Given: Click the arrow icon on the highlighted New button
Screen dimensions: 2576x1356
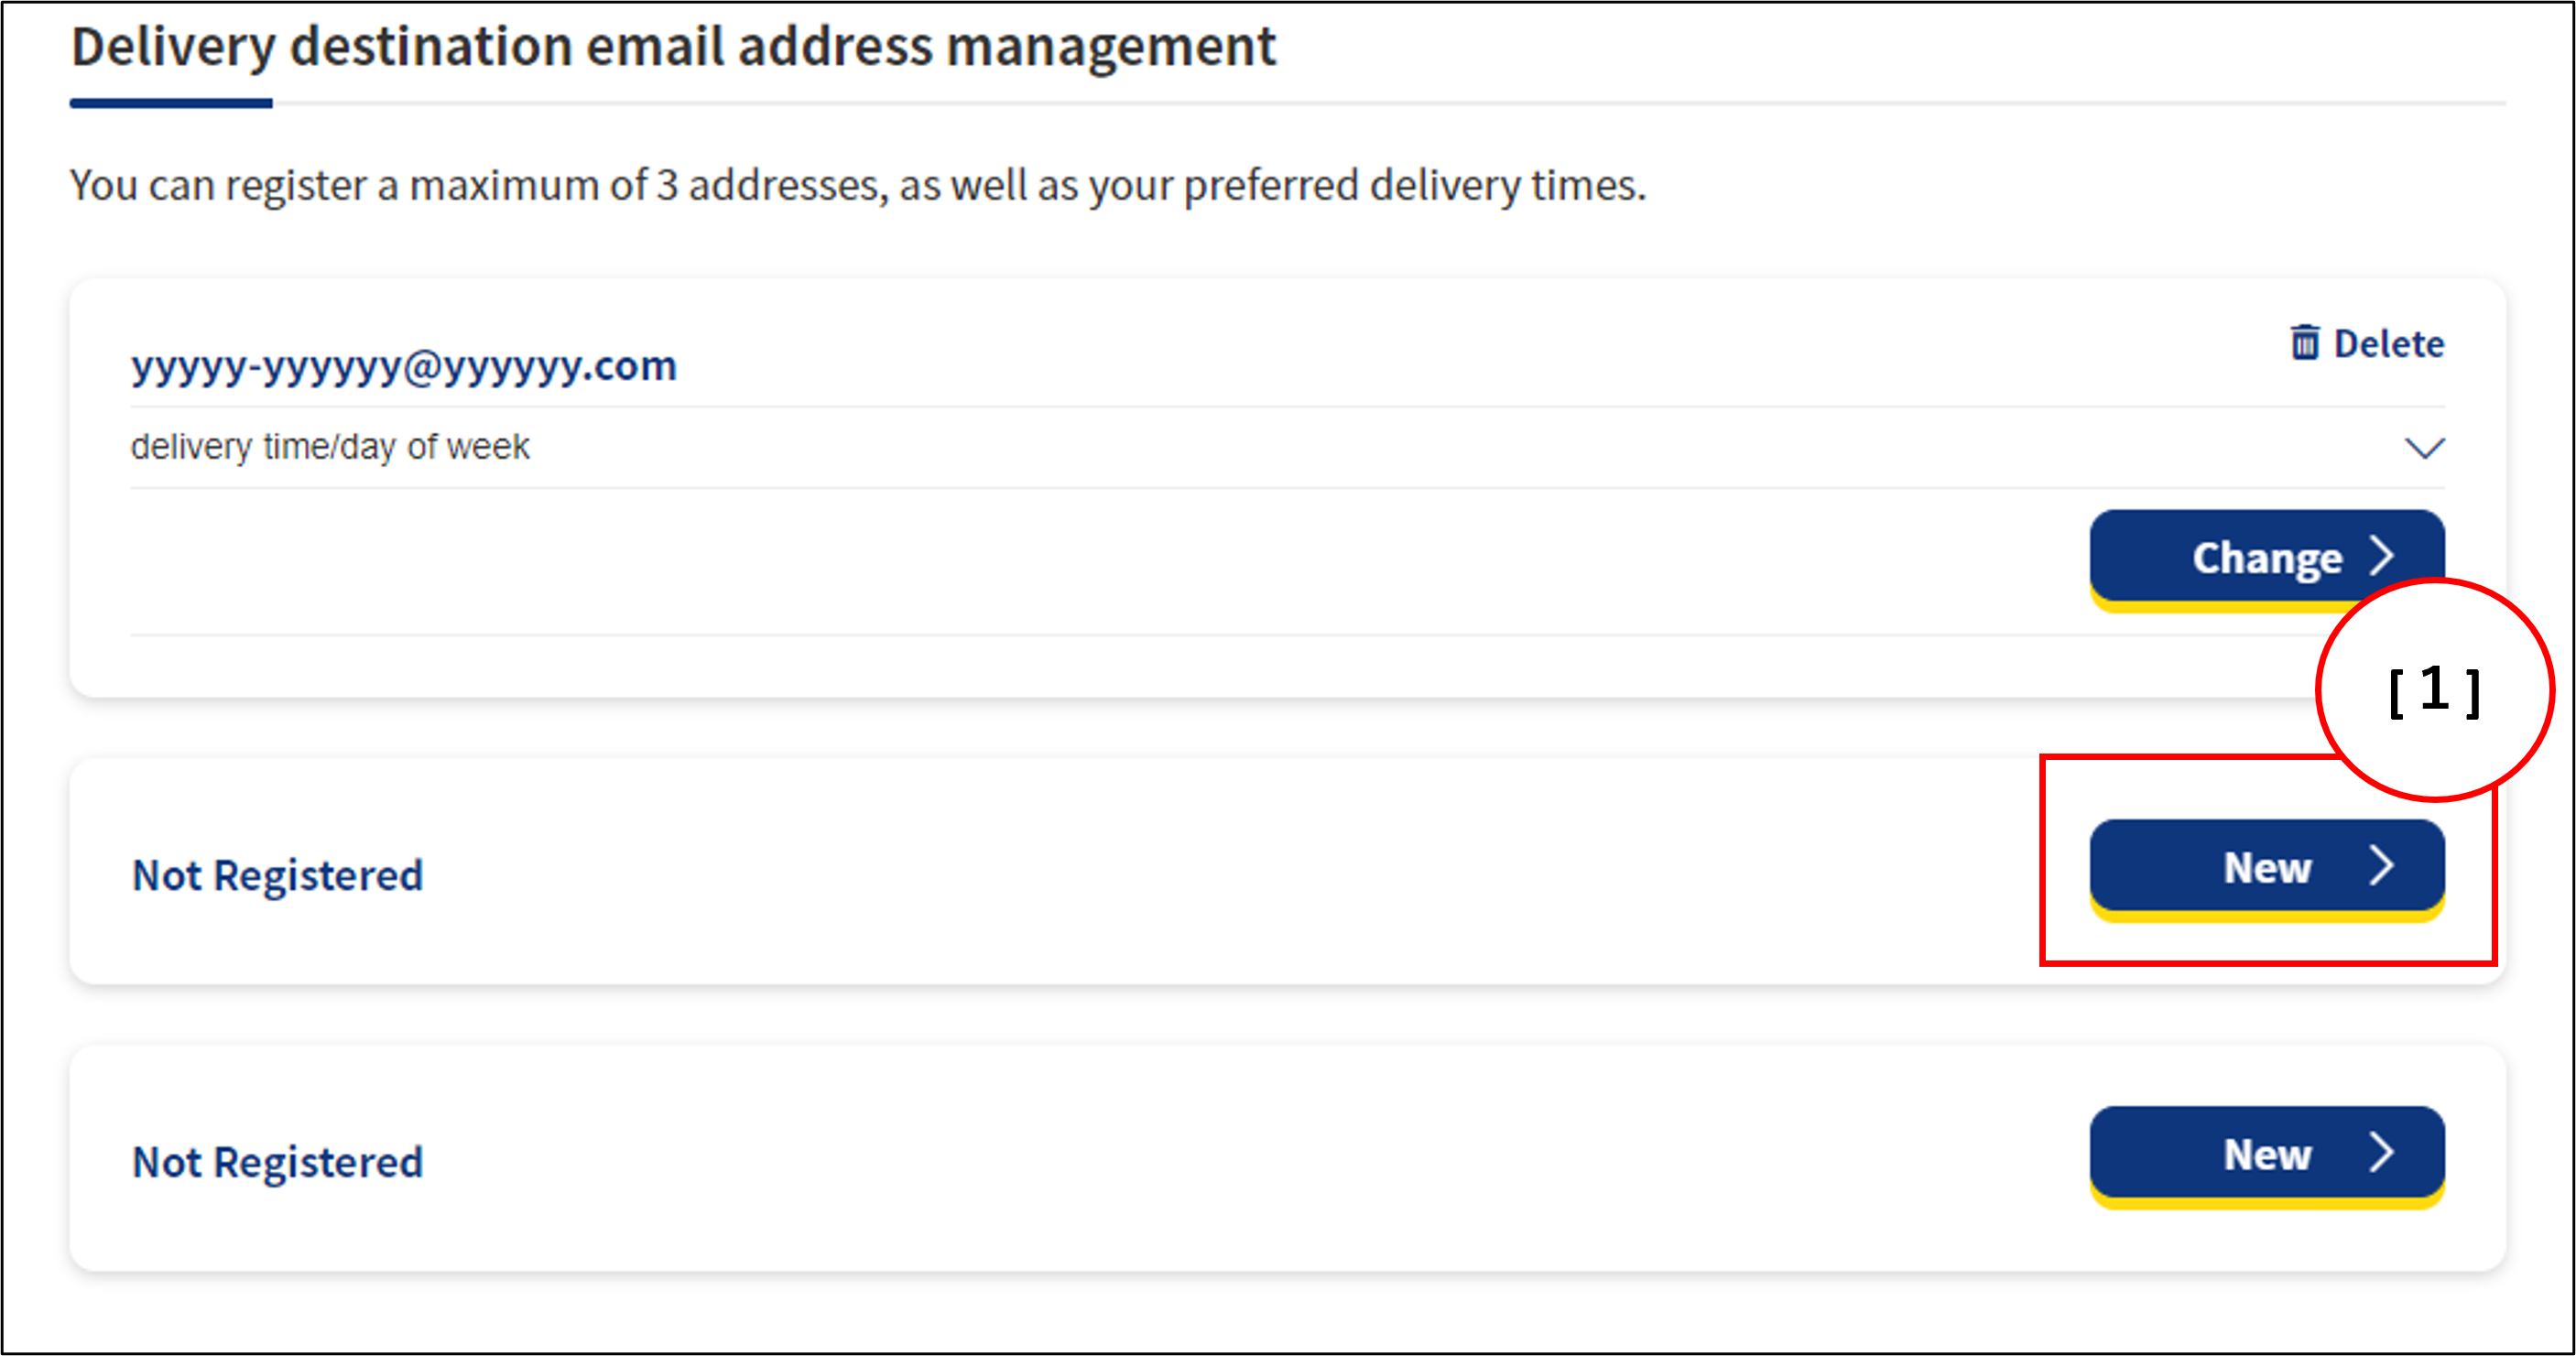Looking at the screenshot, I should click(2382, 866).
